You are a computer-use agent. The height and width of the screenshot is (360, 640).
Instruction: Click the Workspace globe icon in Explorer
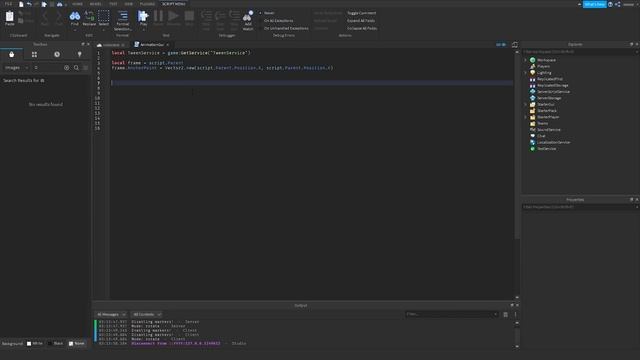(532, 60)
